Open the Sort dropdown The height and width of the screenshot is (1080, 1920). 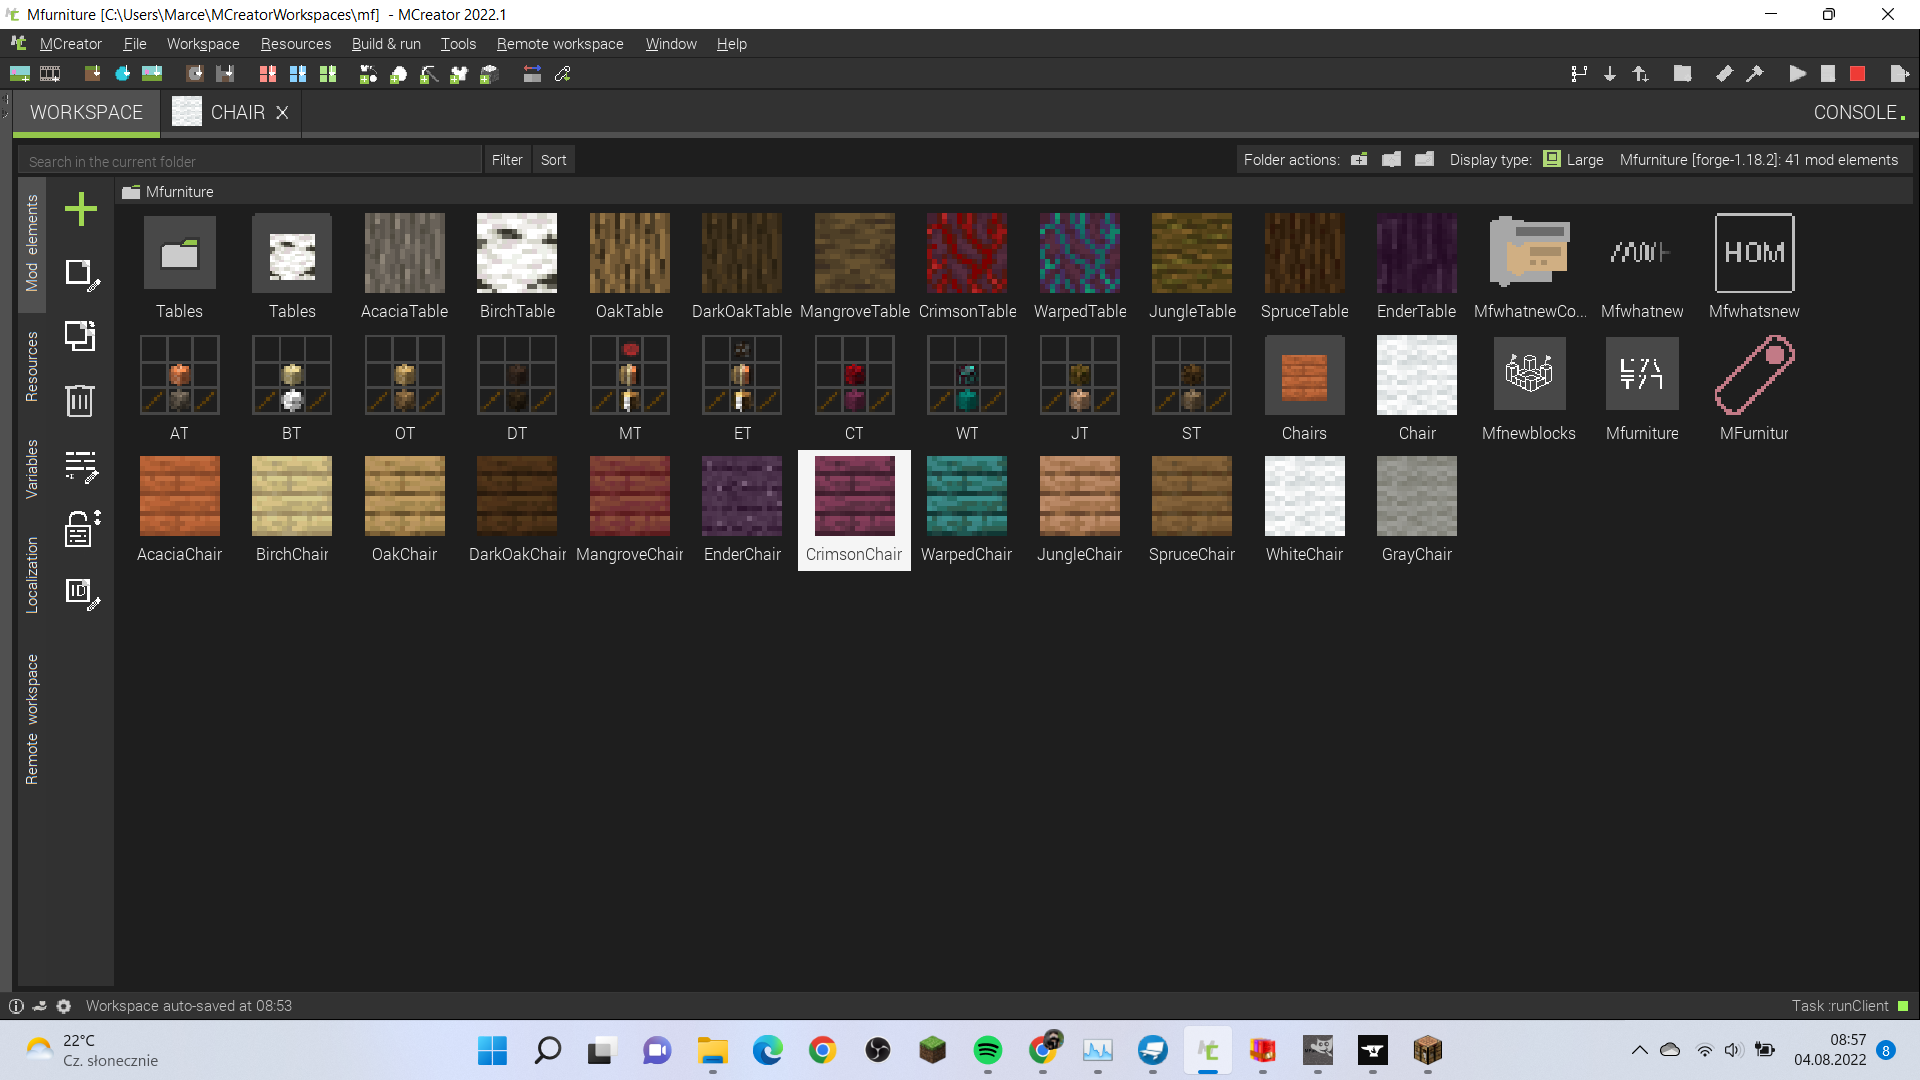pos(553,160)
